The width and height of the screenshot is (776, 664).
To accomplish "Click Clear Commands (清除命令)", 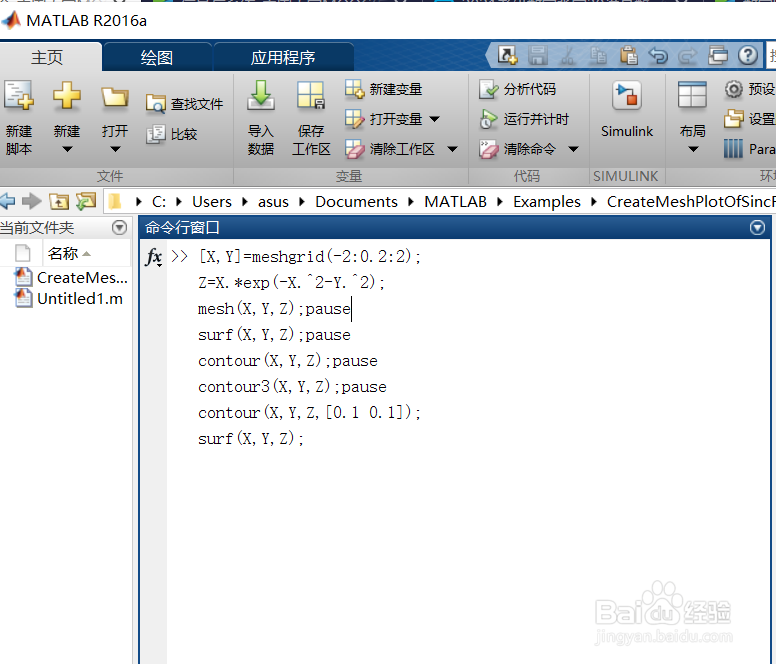I will [x=518, y=149].
